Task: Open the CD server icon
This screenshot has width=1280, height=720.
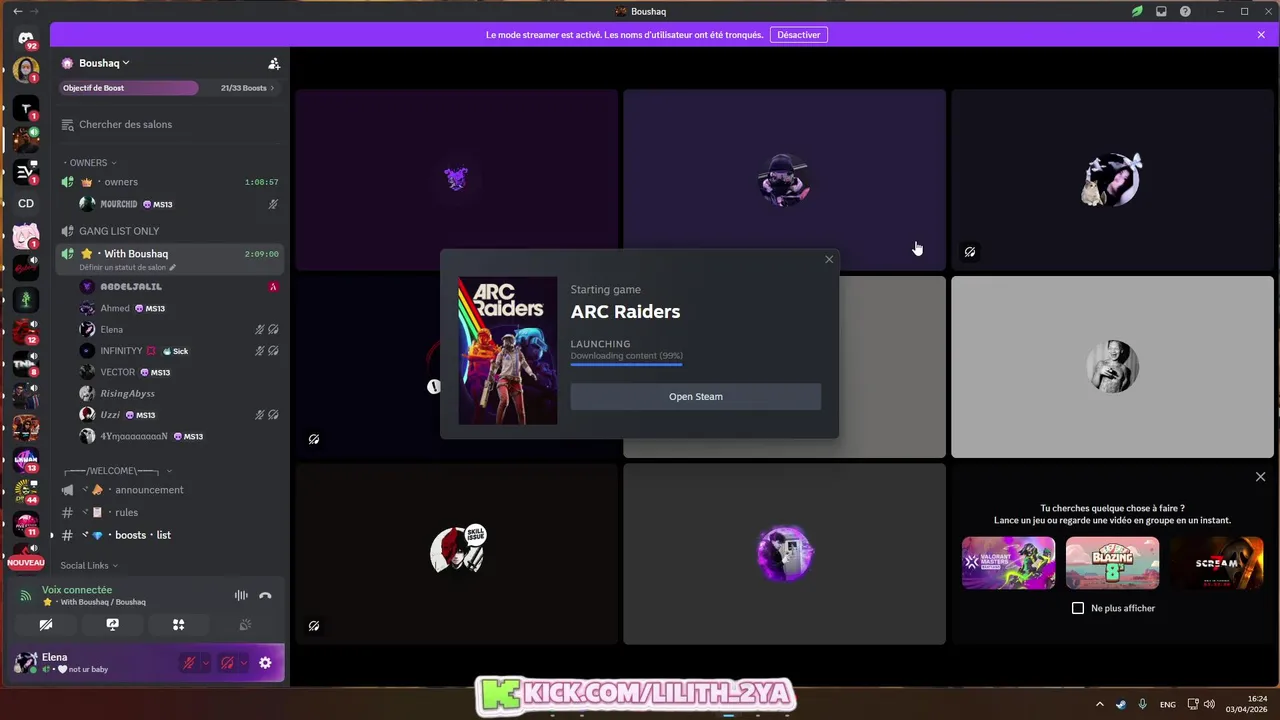Action: click(x=26, y=203)
